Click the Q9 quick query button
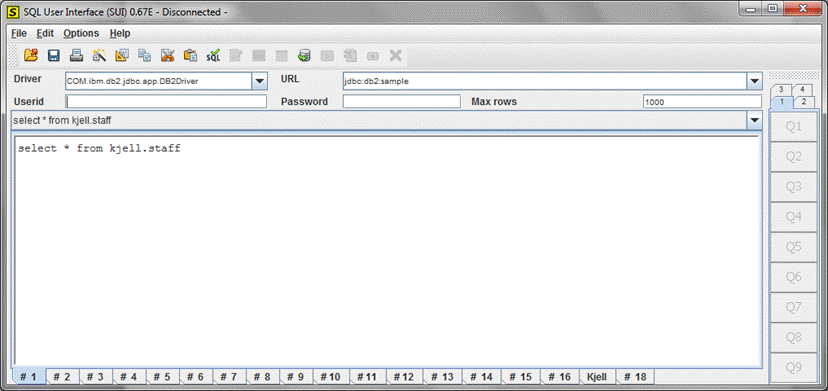The height and width of the screenshot is (391, 828). tap(794, 367)
